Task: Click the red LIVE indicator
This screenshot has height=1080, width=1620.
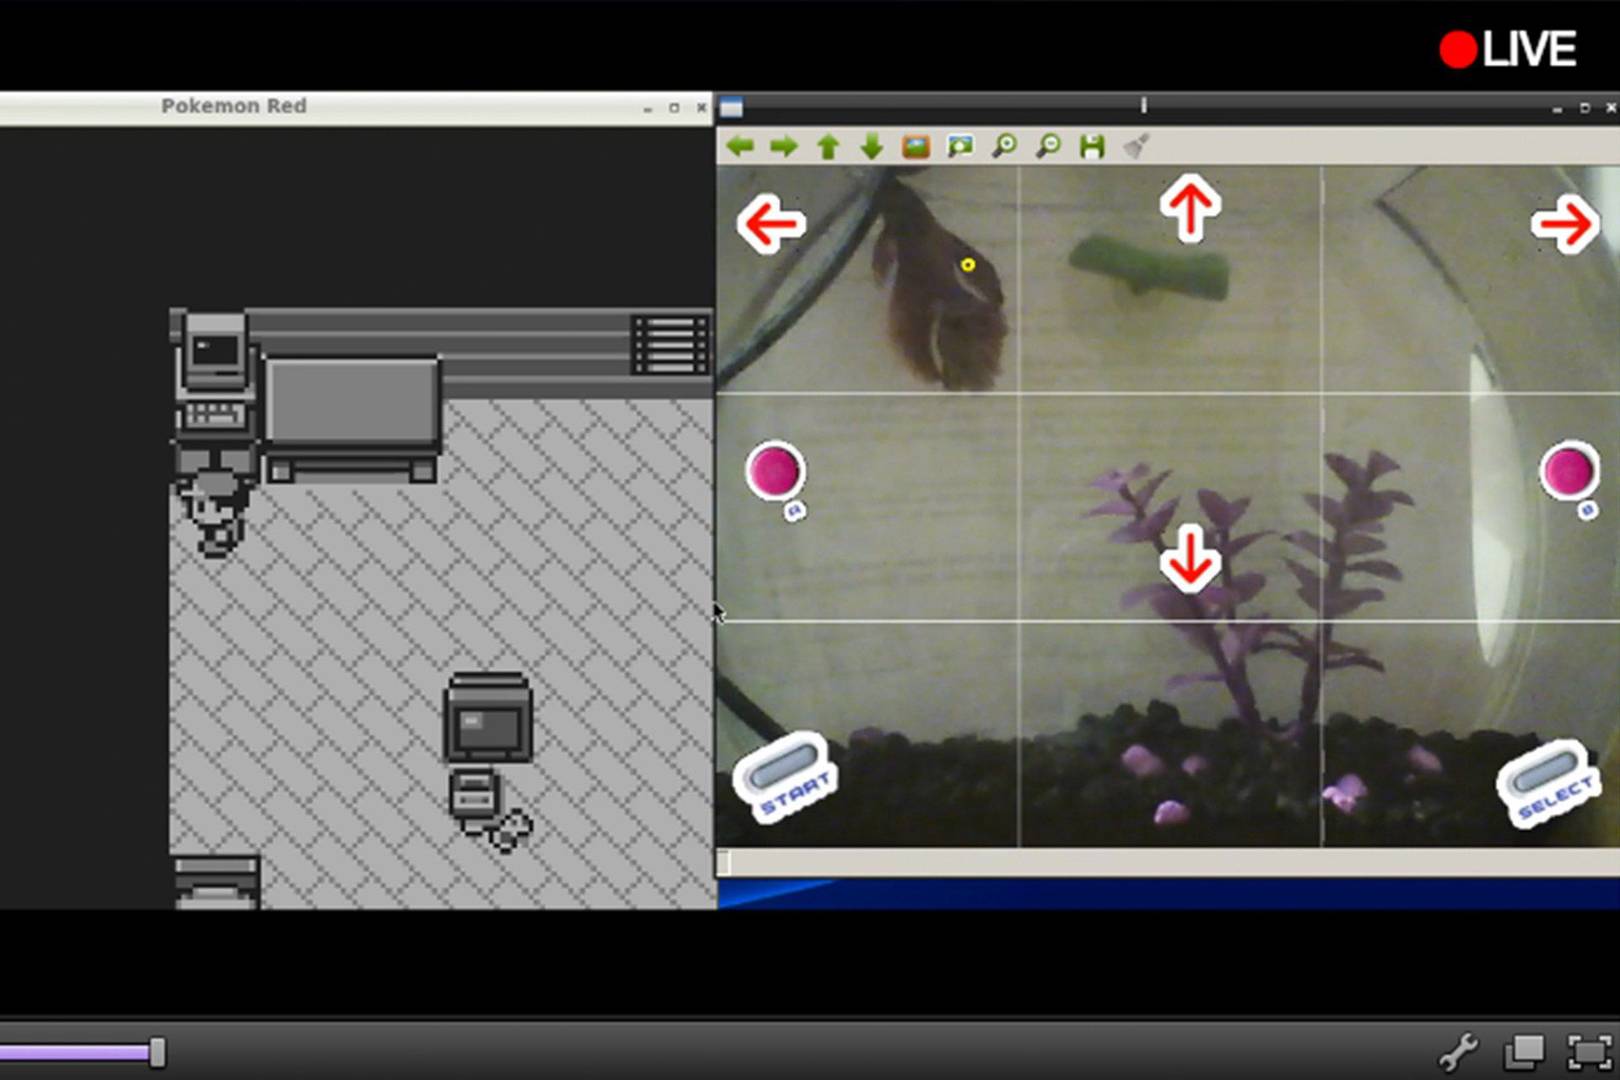Action: pos(1508,49)
